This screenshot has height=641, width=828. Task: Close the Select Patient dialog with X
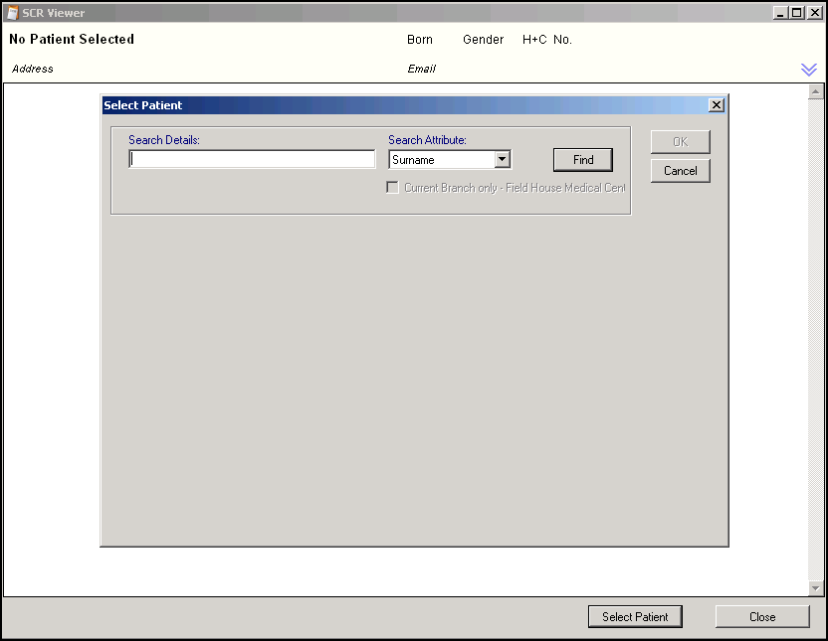(716, 105)
